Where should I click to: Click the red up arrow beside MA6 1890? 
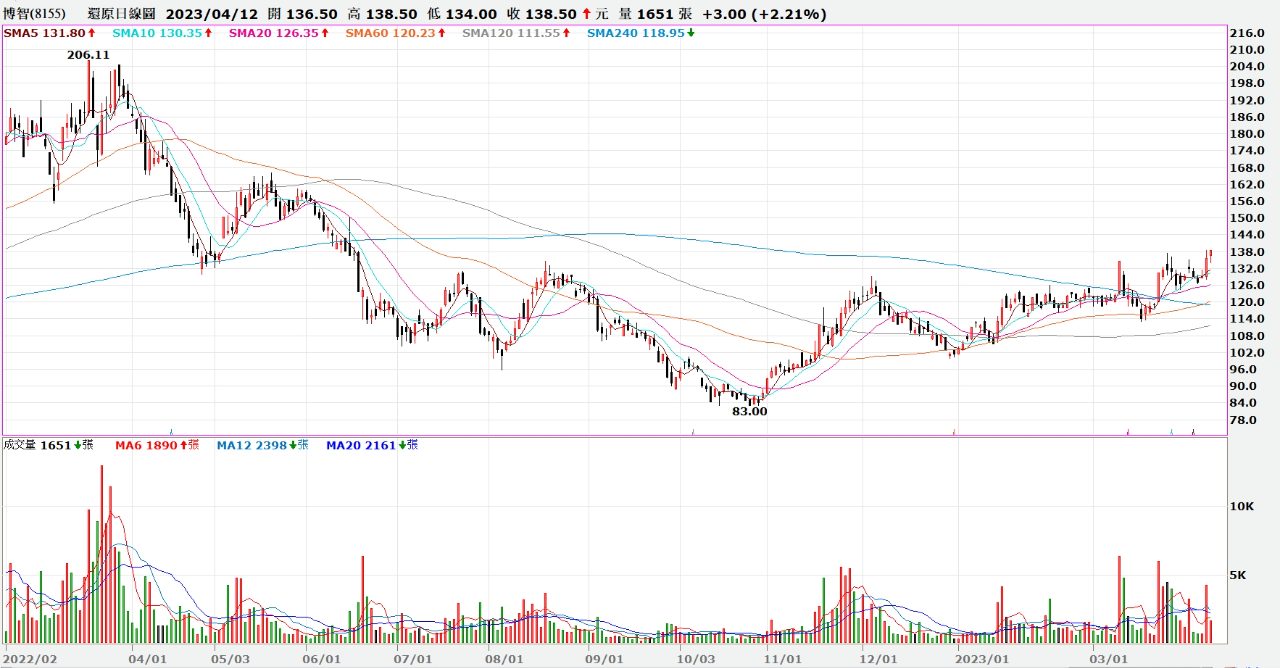click(183, 445)
